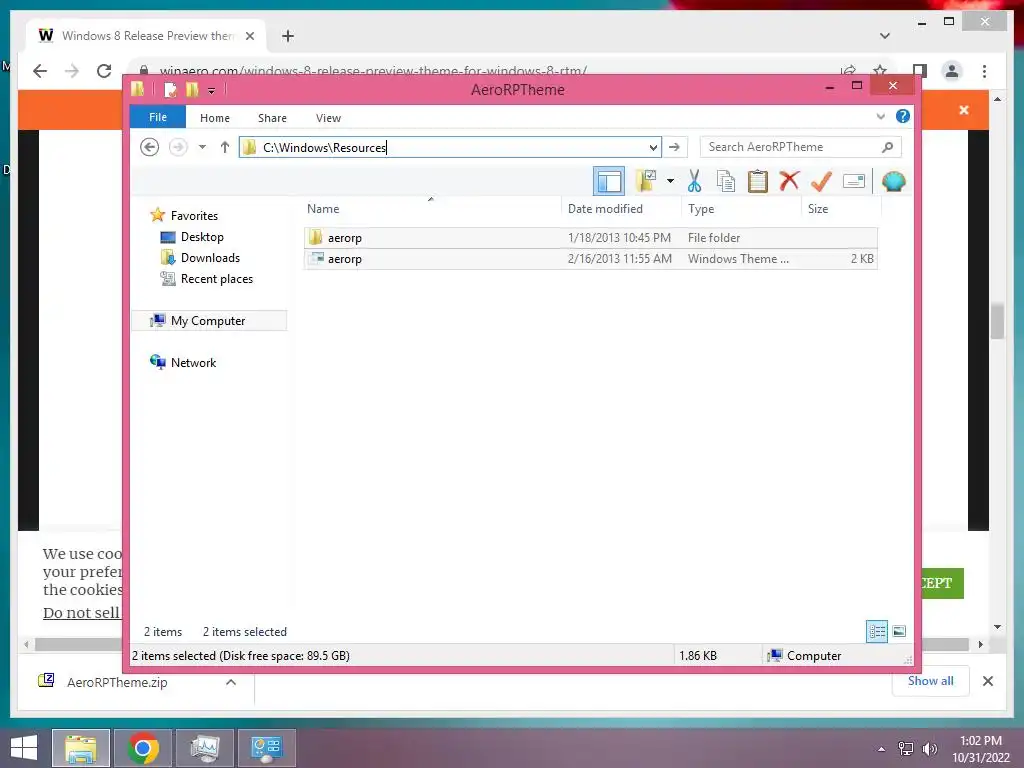Select the aerorp Windows Theme file
Screen dimensions: 1024x768
click(x=590, y=259)
